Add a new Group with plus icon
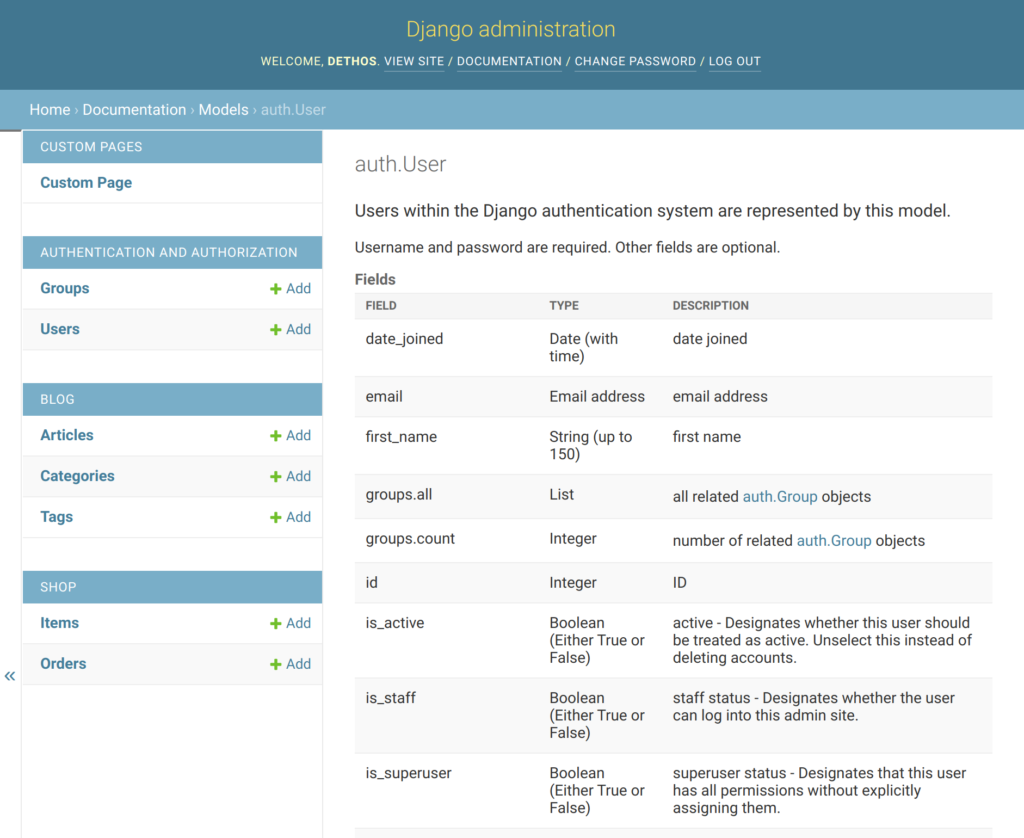This screenshot has width=1024, height=838. point(291,289)
